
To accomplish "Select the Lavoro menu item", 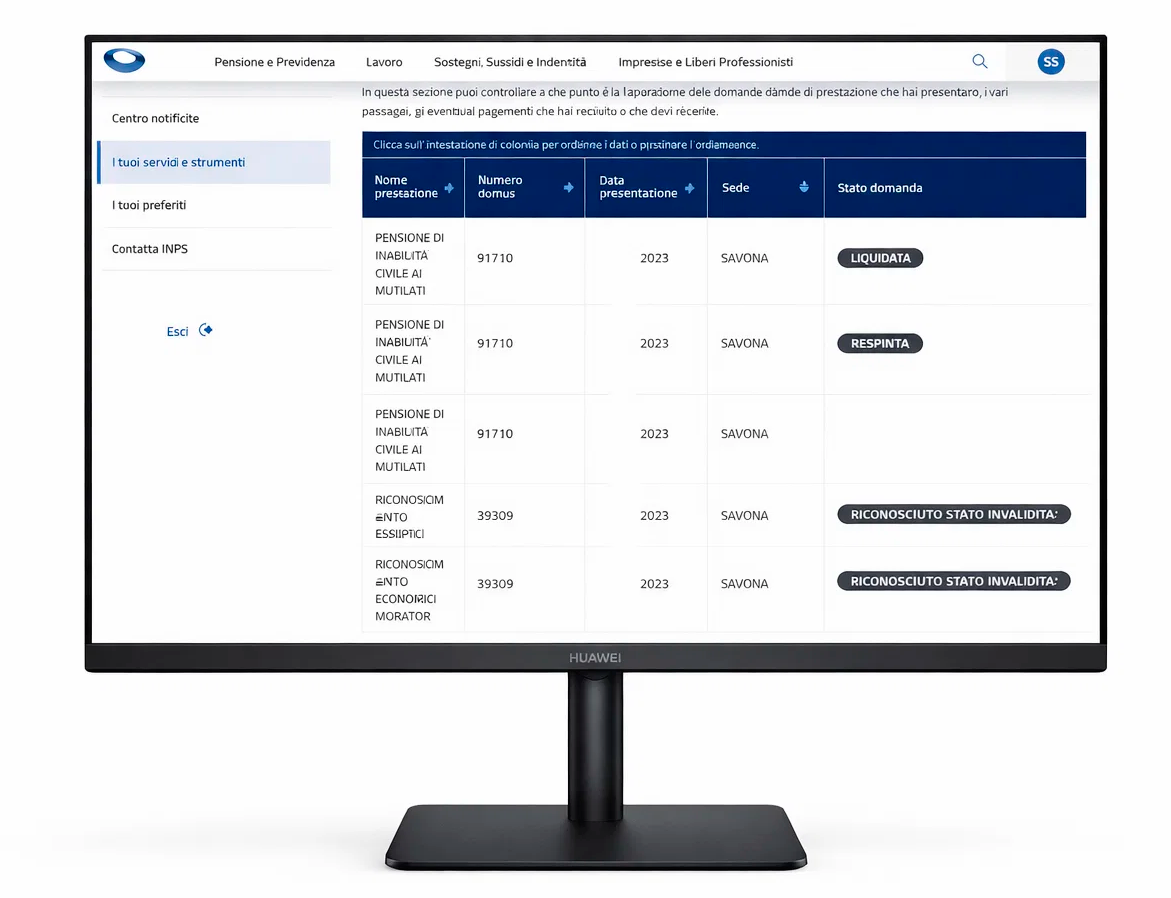I will [384, 62].
